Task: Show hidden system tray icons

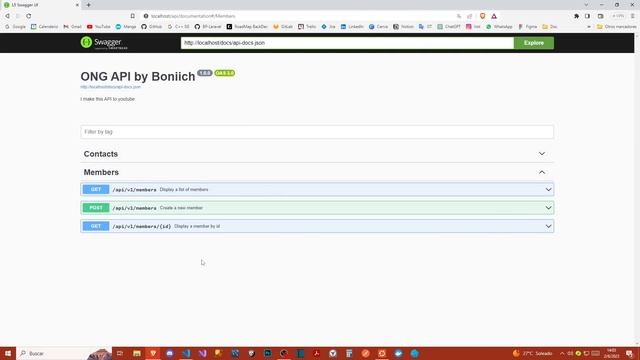Action: pyautogui.click(x=562, y=353)
